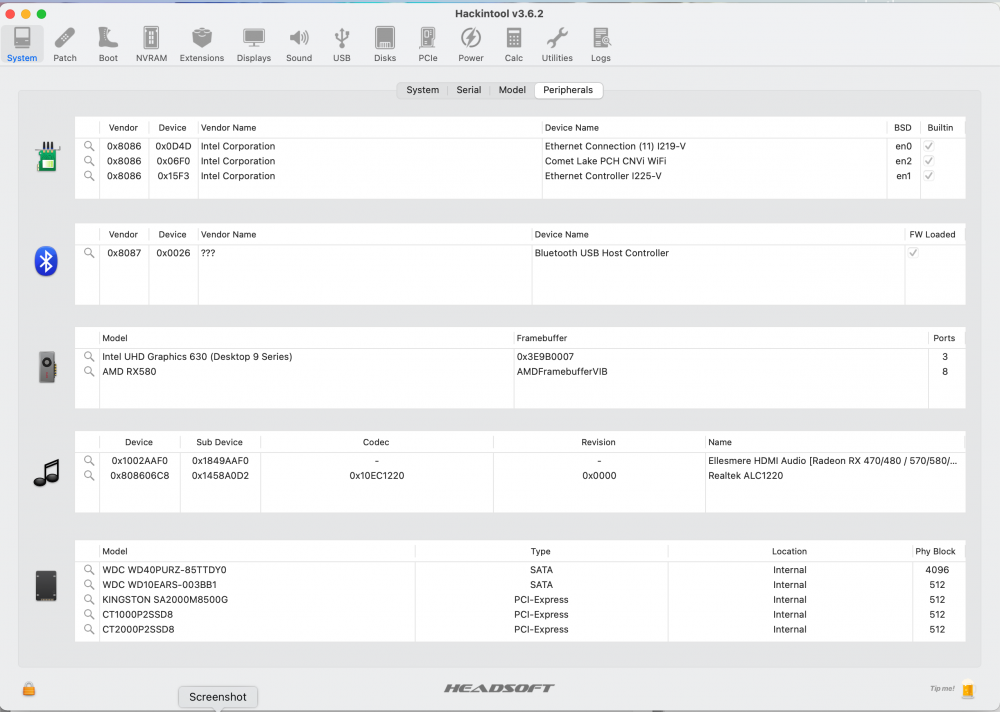Open the Patch tool

(64, 45)
